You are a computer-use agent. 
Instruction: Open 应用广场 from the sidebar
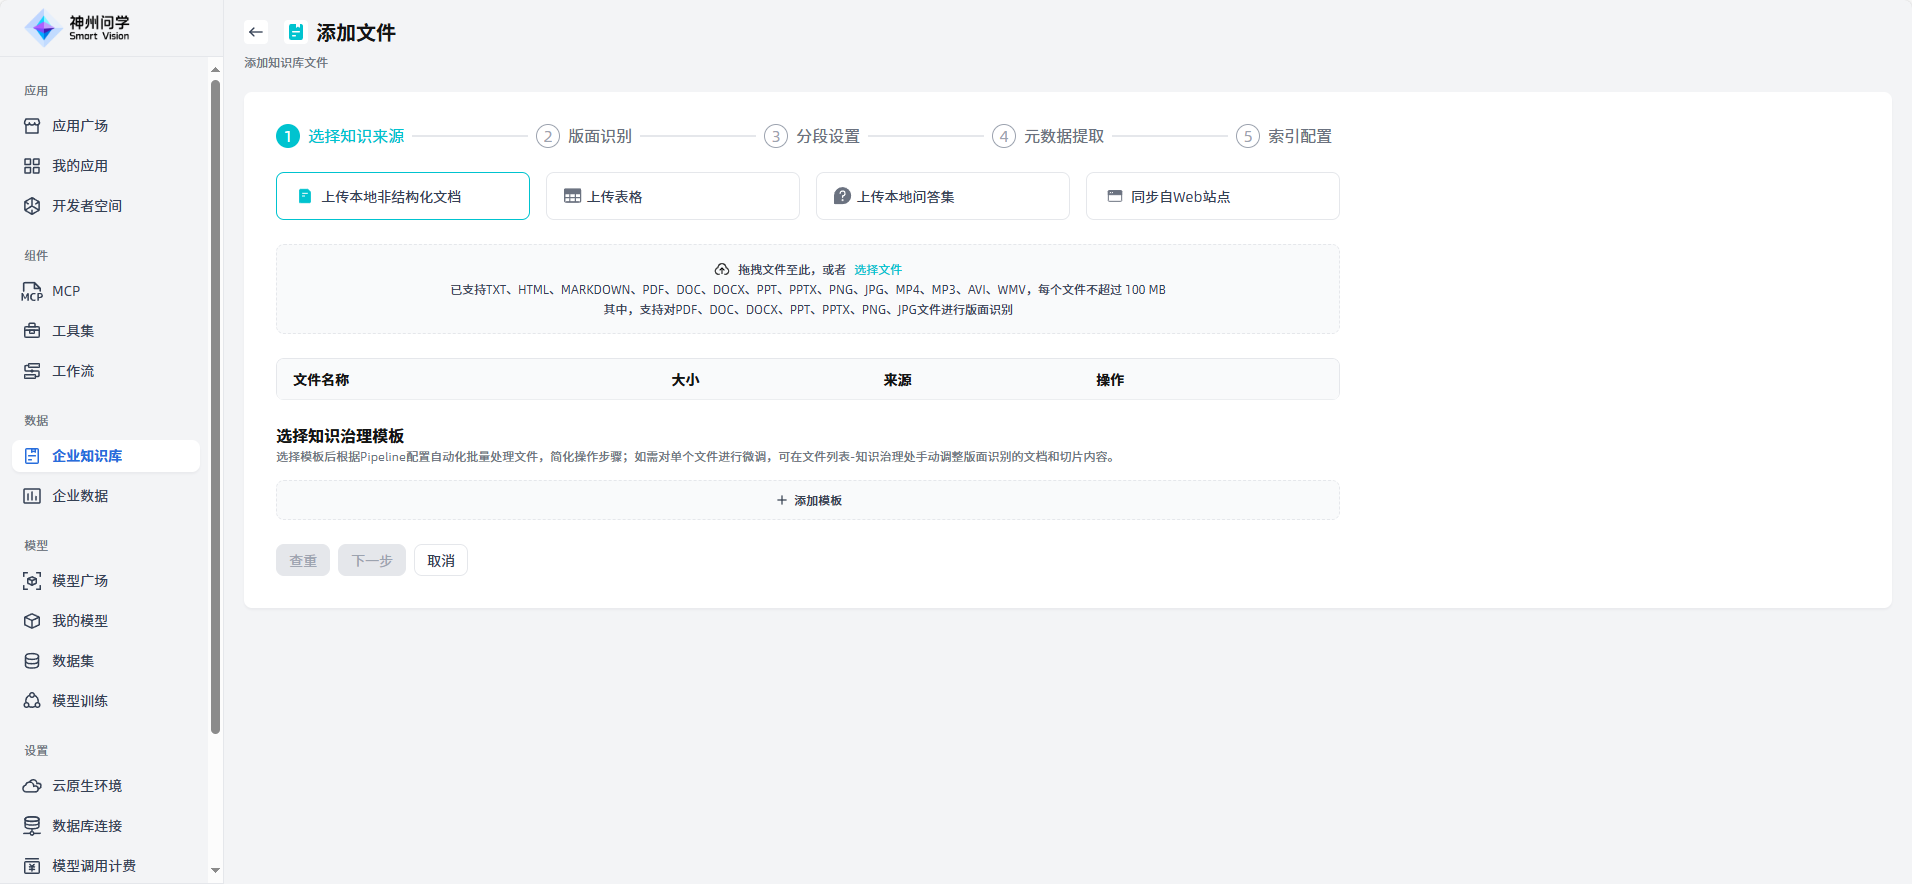point(80,126)
